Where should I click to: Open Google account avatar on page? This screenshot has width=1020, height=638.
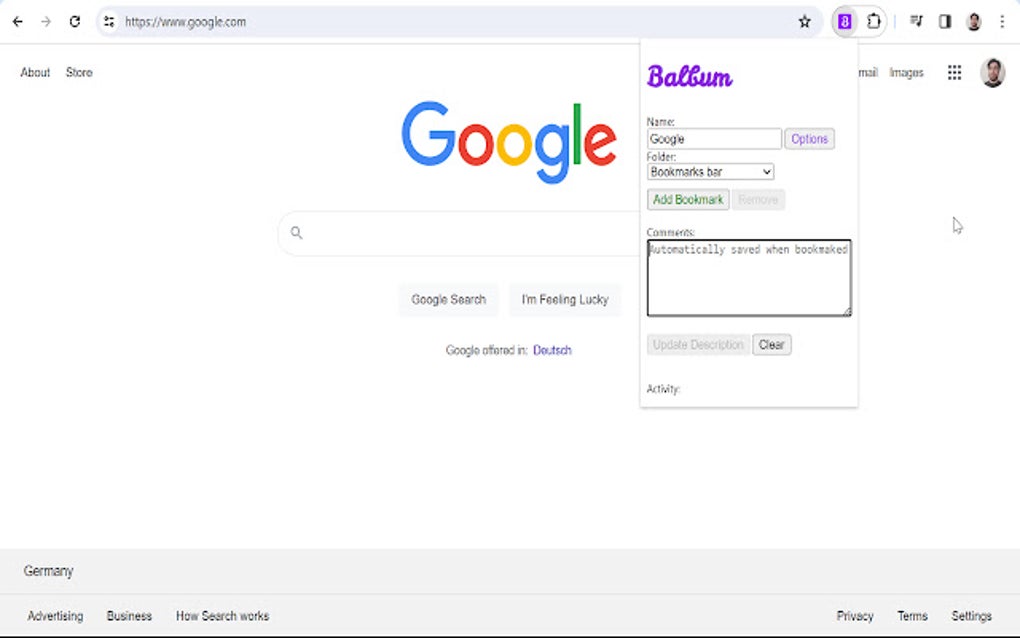[992, 72]
